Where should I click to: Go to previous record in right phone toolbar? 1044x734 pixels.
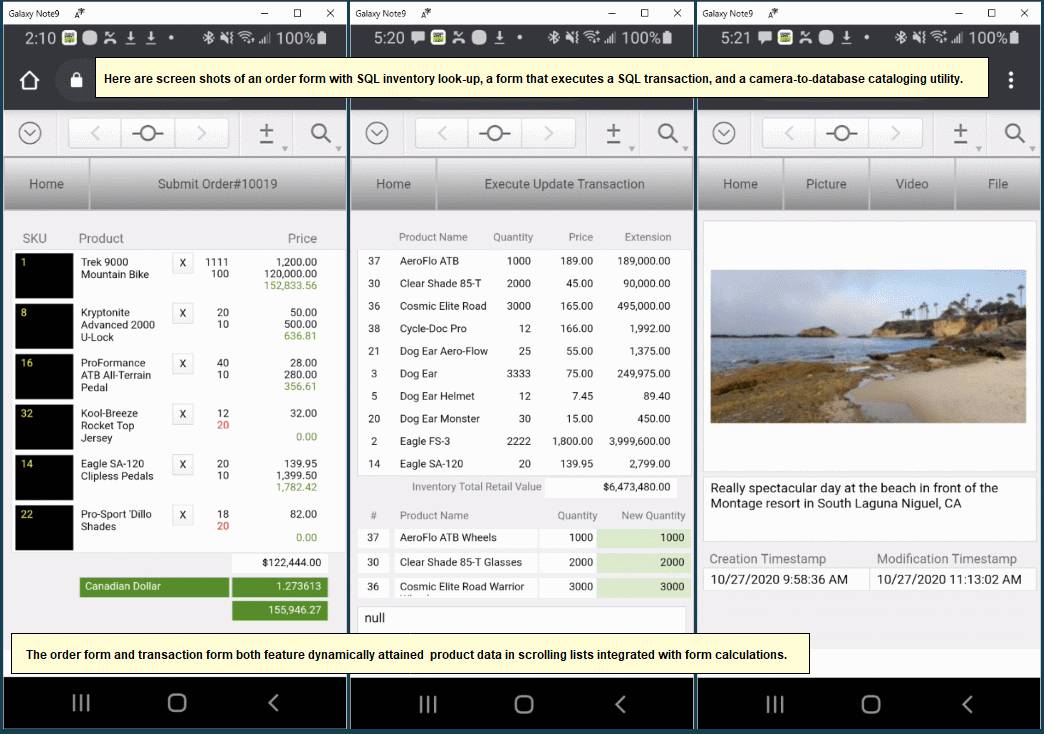click(x=789, y=134)
